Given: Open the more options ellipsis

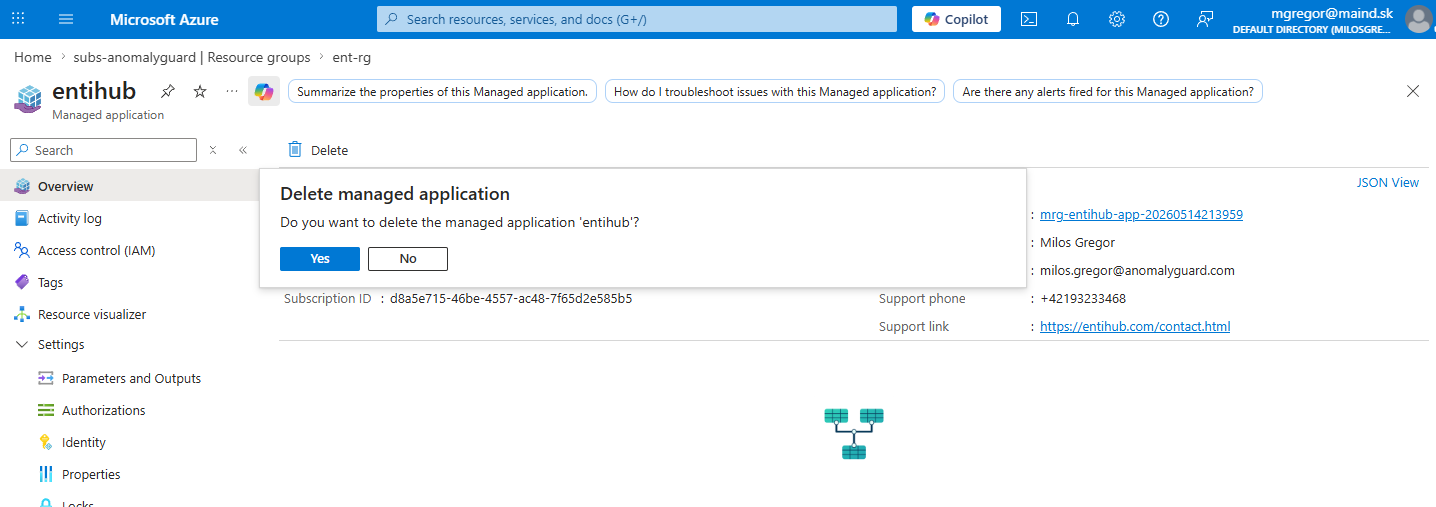Looking at the screenshot, I should 232,91.
